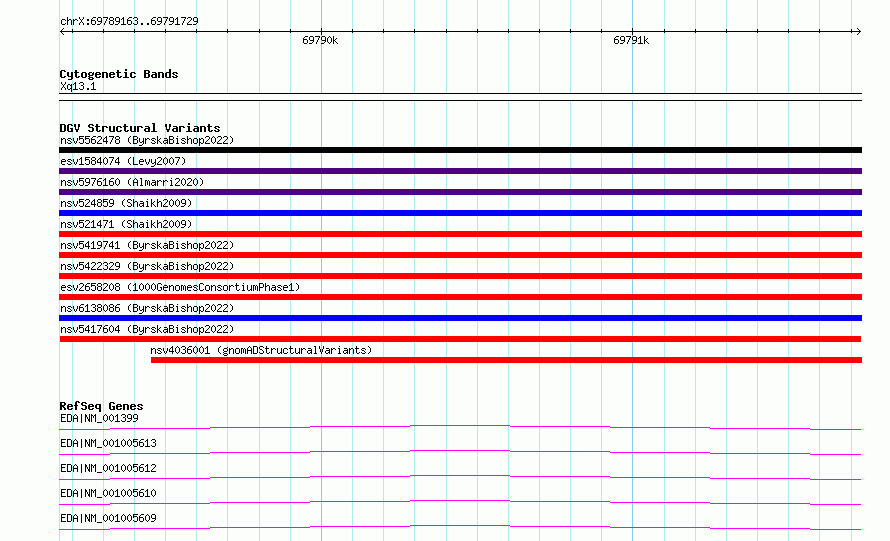Select the blue nsv524859 variant bar
Screen dimensions: 890x541
[460, 213]
